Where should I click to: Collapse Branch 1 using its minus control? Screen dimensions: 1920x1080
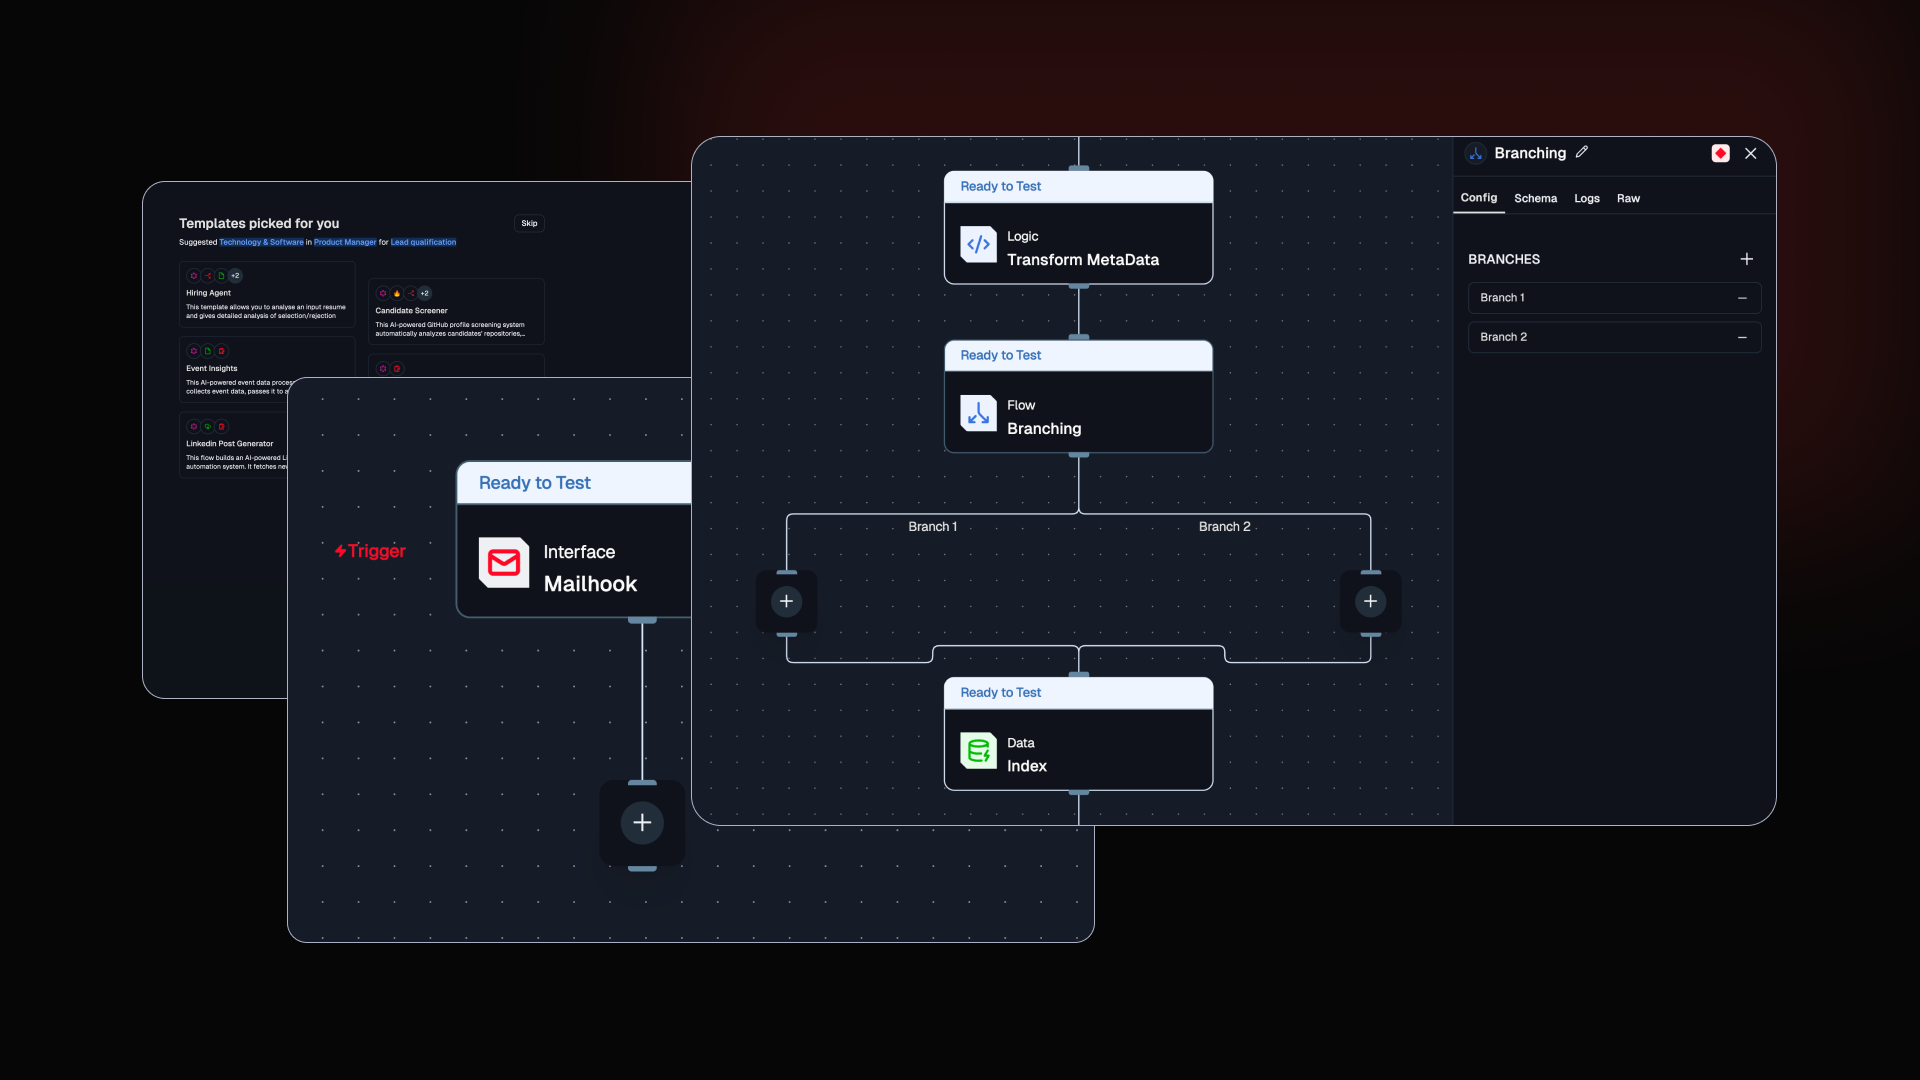click(1742, 297)
